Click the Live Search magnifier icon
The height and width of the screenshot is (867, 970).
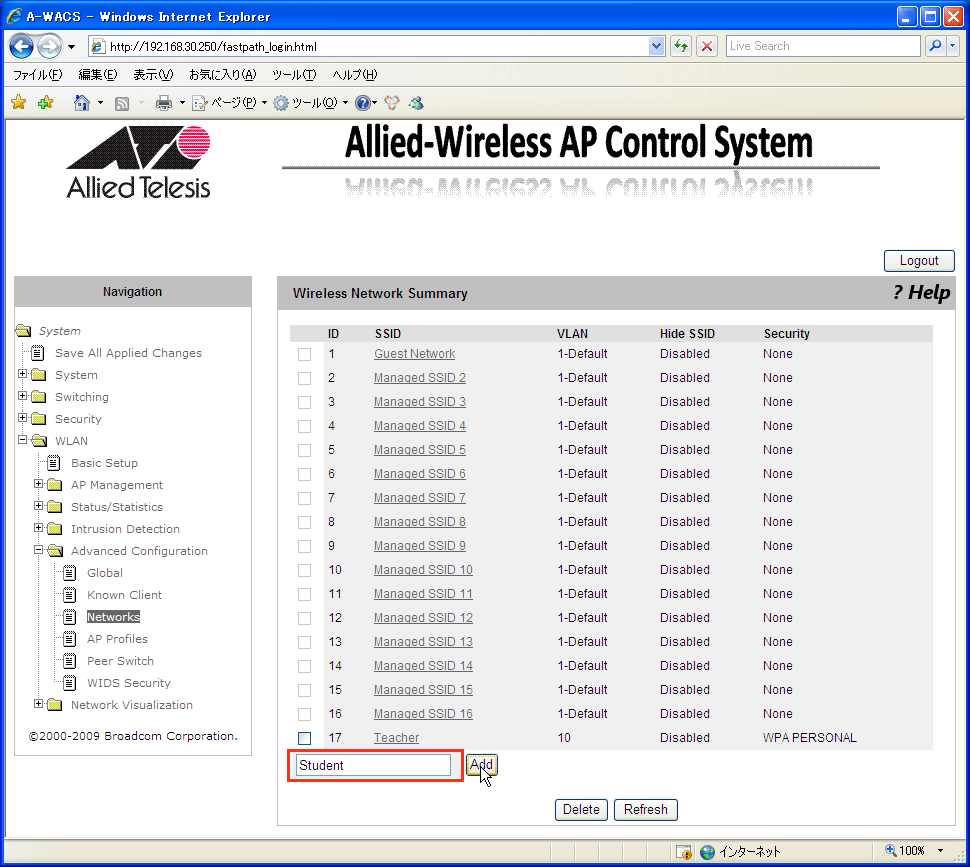[x=935, y=46]
